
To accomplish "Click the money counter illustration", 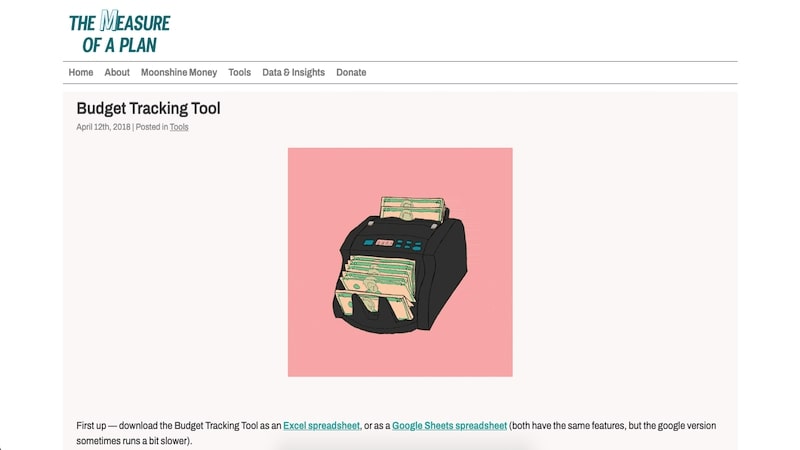I will tap(400, 262).
